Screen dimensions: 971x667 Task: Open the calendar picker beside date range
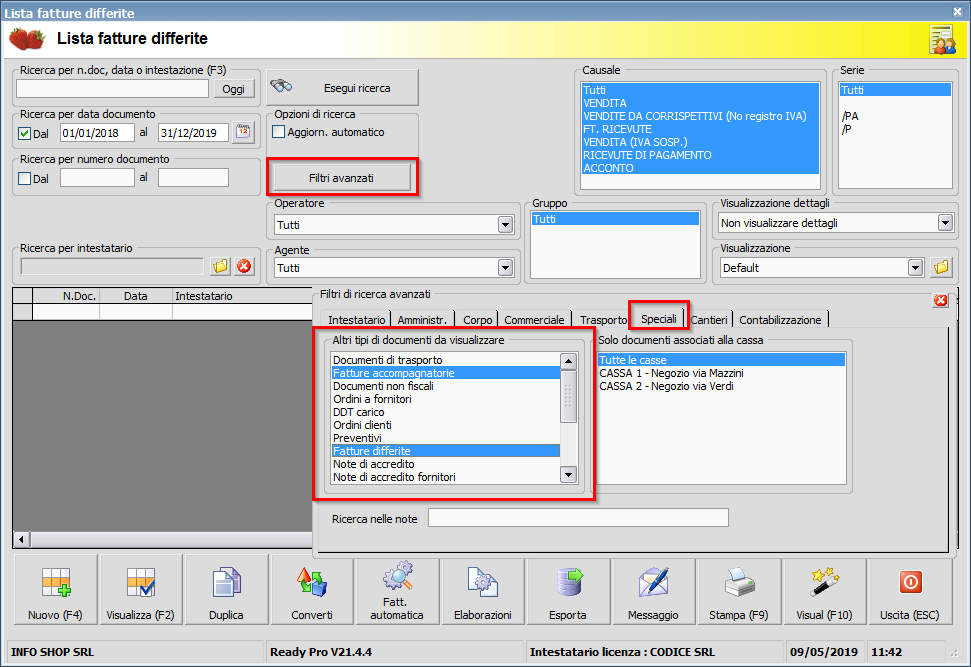point(243,132)
